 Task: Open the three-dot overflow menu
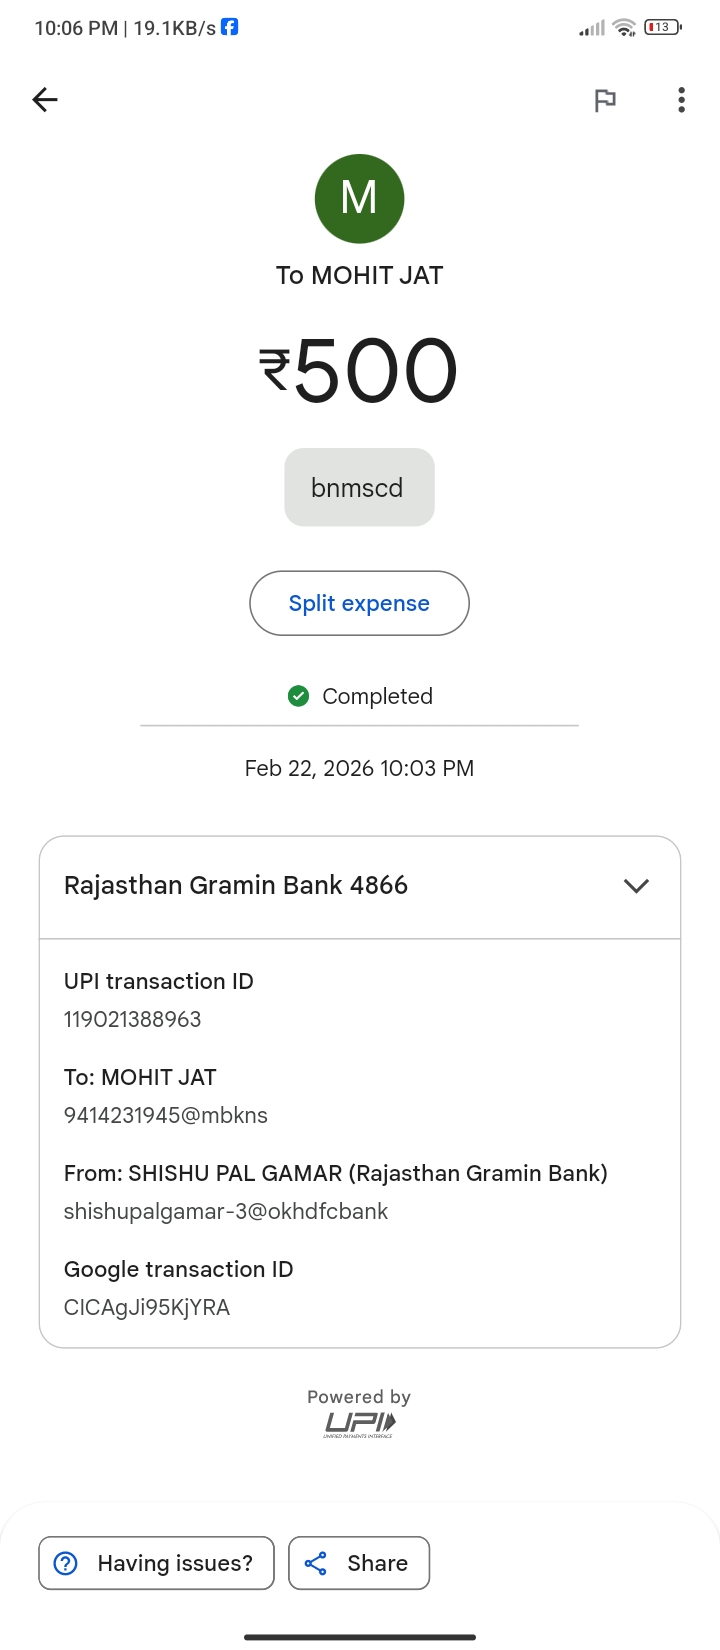[x=681, y=100]
